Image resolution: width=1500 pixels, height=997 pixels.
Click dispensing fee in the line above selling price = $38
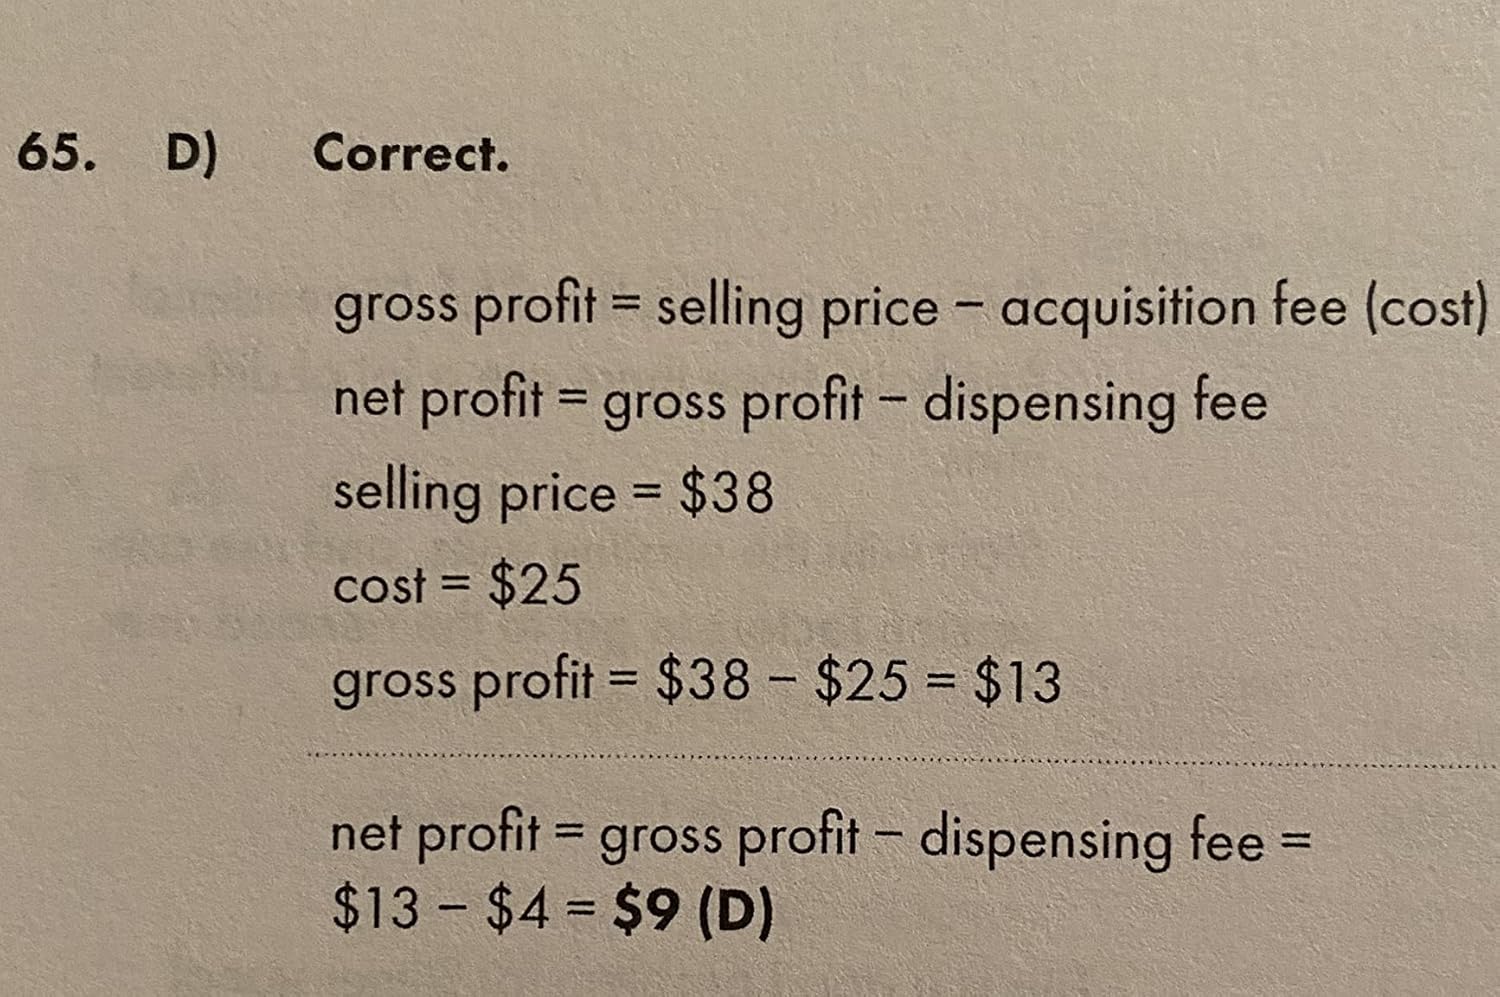[x=1094, y=402]
